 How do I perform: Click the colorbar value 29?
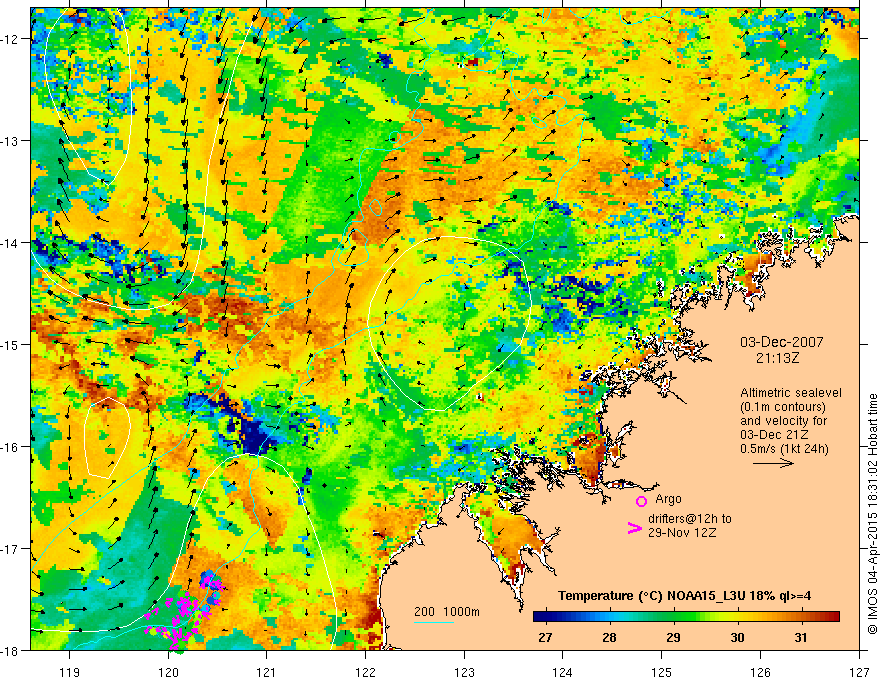tap(673, 638)
